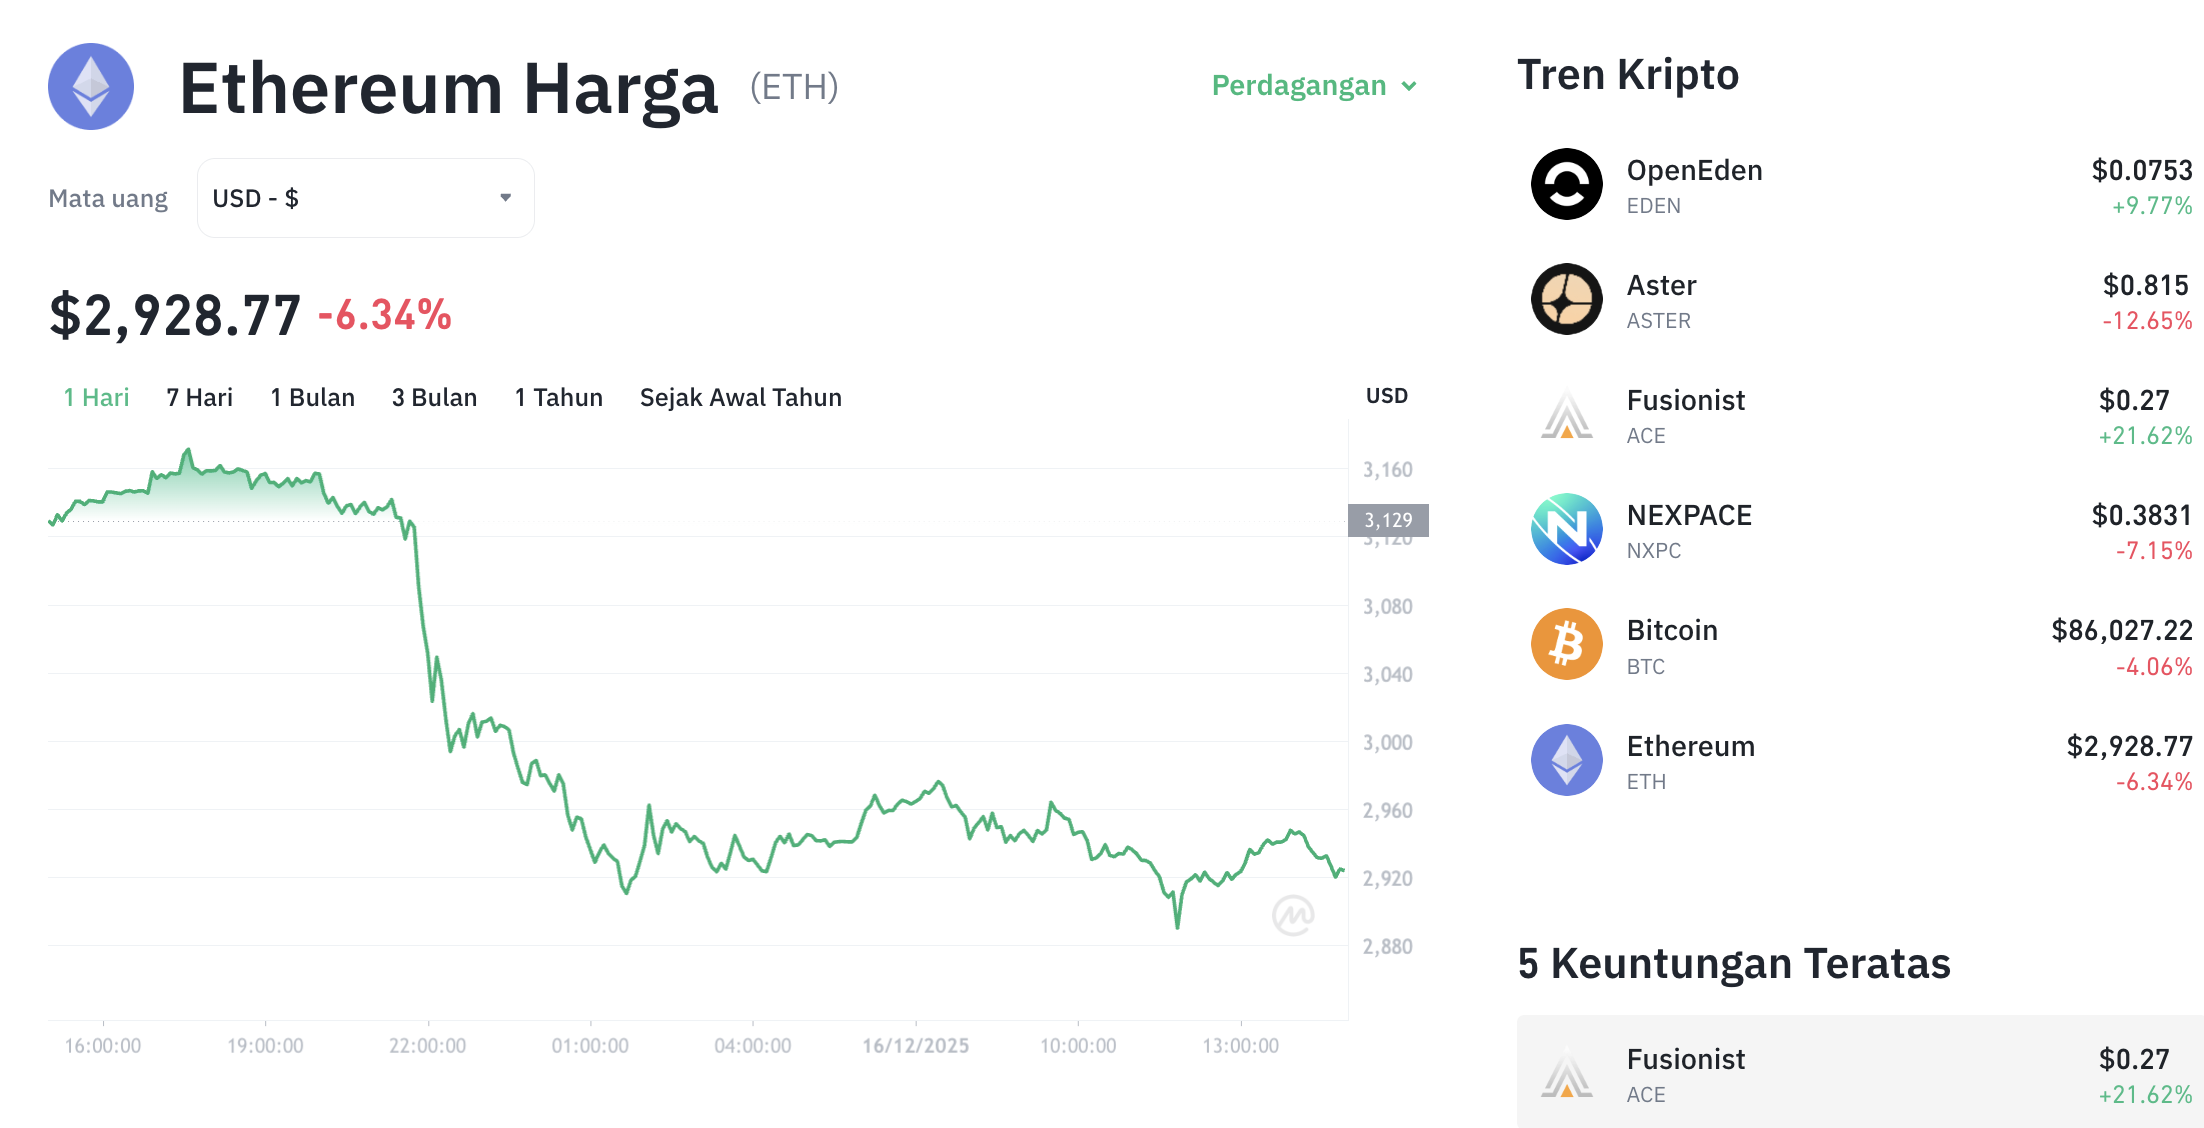Switch to the 3 Bulan tab
The height and width of the screenshot is (1128, 2204).
(434, 397)
